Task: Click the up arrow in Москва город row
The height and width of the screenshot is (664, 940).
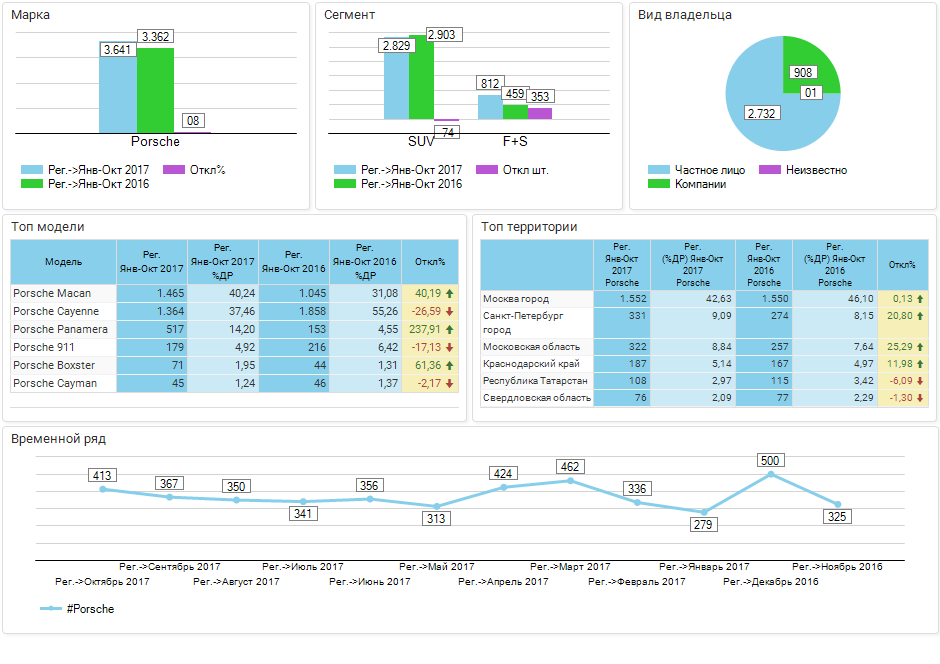Action: coord(920,299)
